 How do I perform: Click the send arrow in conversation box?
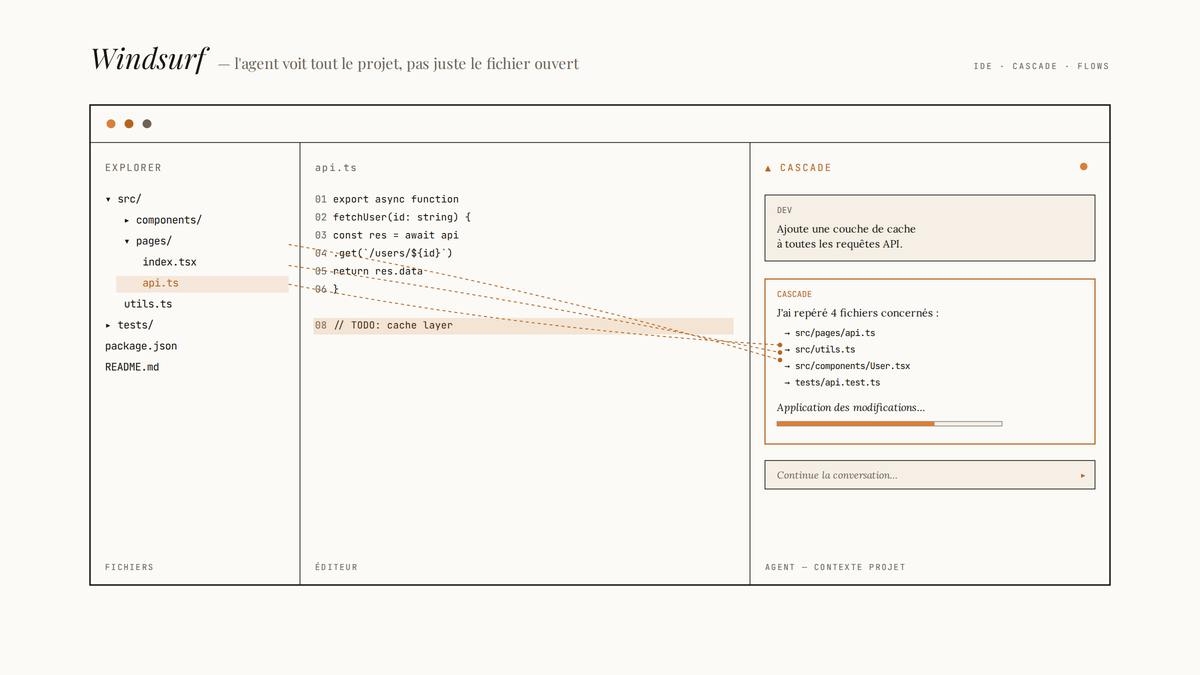point(1083,475)
